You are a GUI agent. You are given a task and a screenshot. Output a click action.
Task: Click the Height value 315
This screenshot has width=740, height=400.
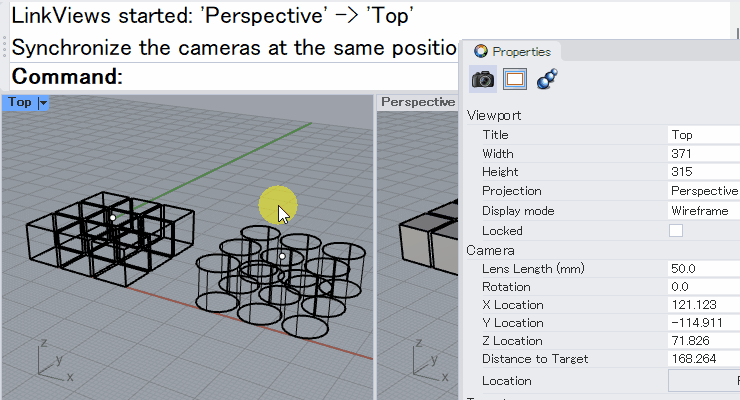(x=704, y=172)
